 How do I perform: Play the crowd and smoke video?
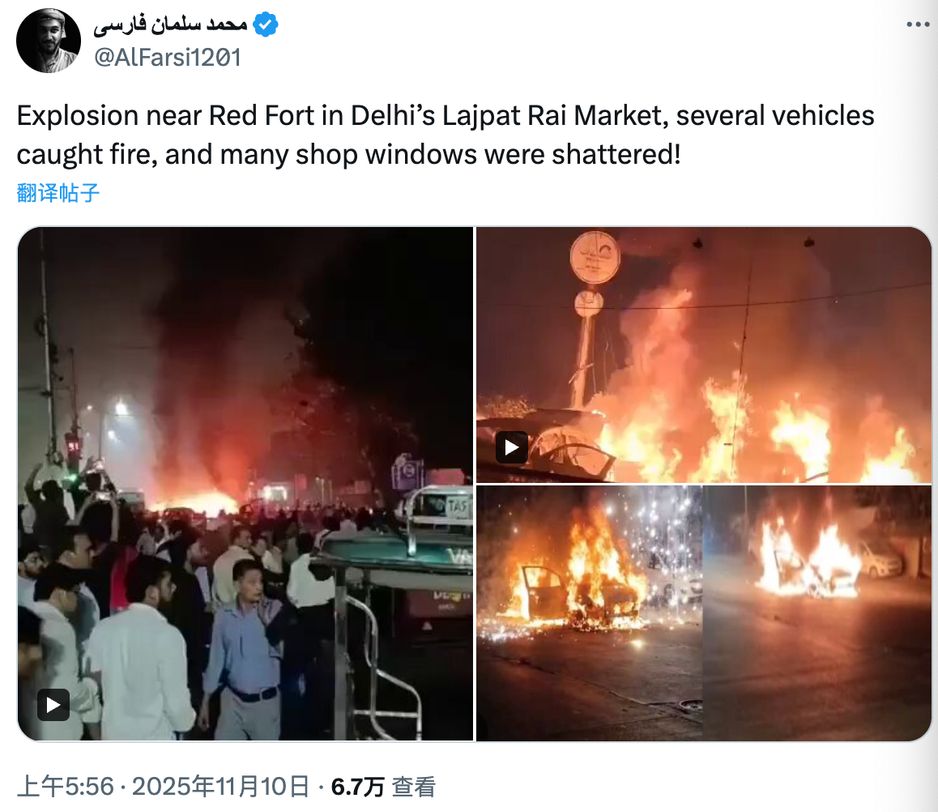click(x=53, y=705)
